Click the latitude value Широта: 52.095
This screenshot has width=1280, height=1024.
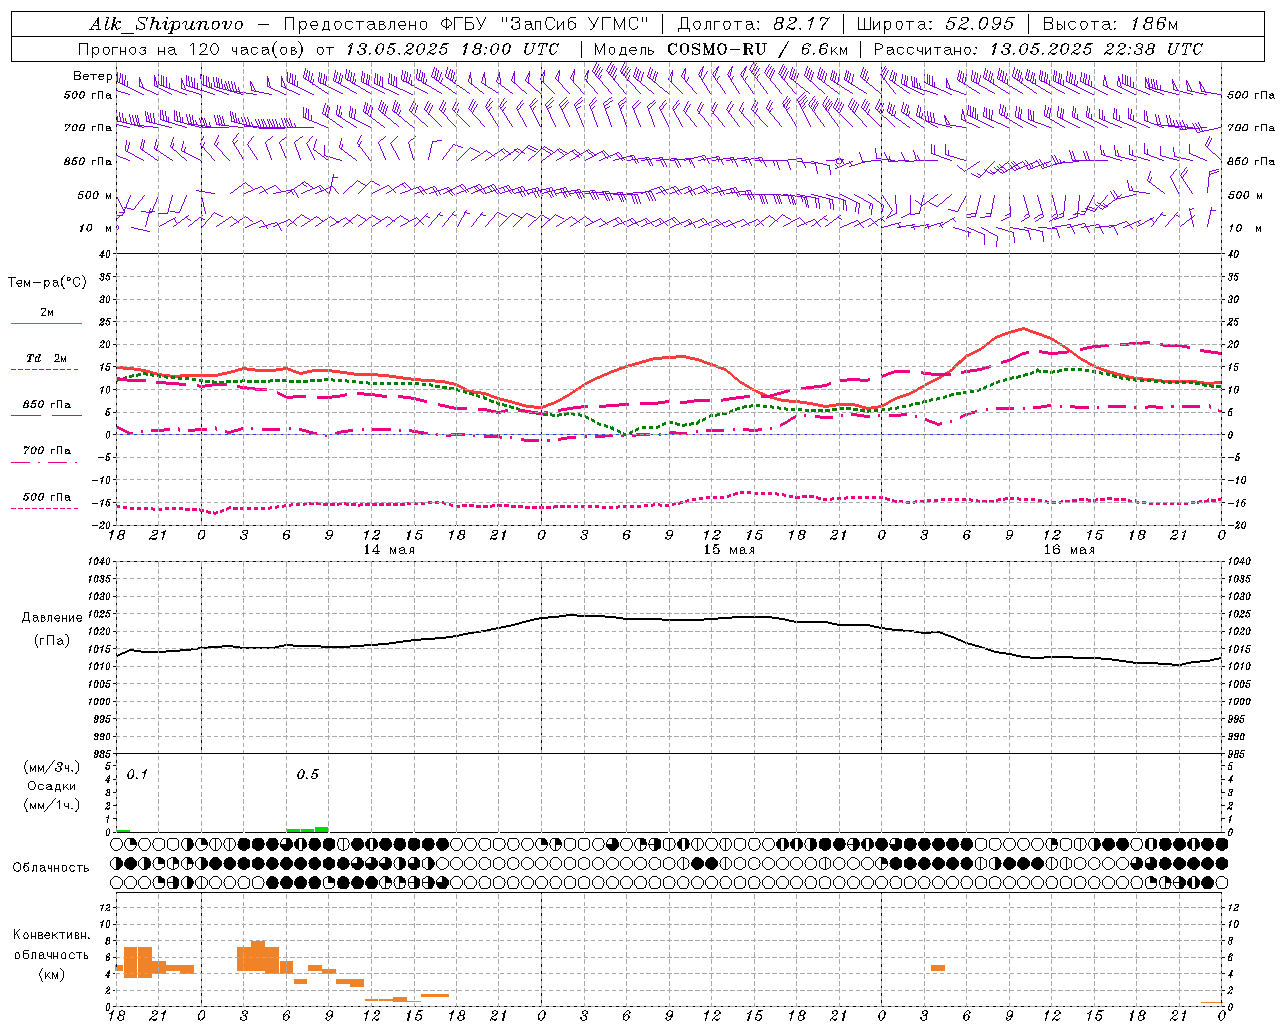936,24
